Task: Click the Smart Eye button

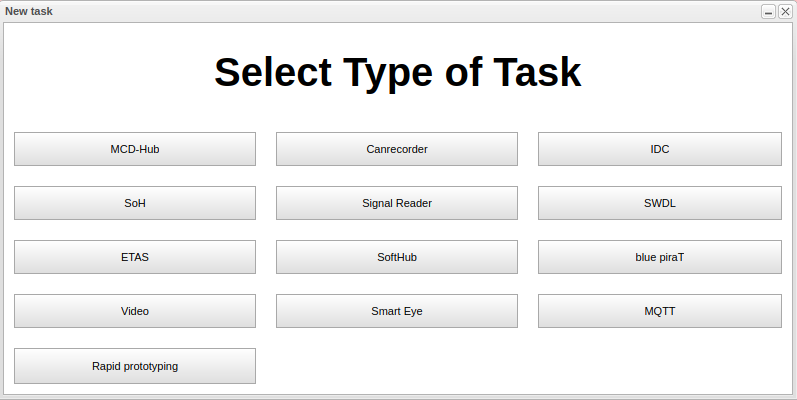Action: [397, 311]
